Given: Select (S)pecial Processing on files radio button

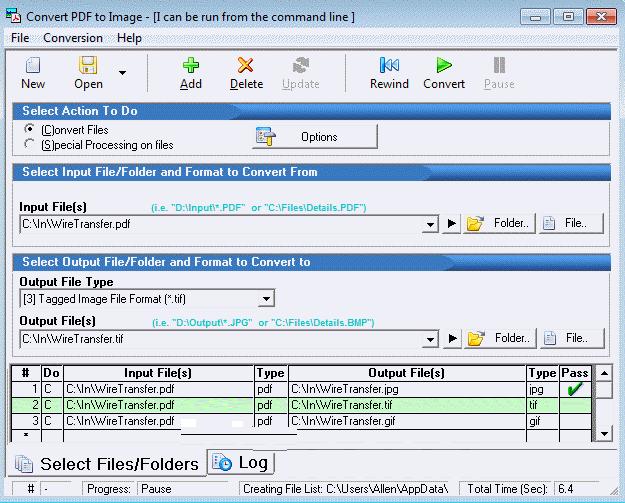Looking at the screenshot, I should click(x=29, y=143).
